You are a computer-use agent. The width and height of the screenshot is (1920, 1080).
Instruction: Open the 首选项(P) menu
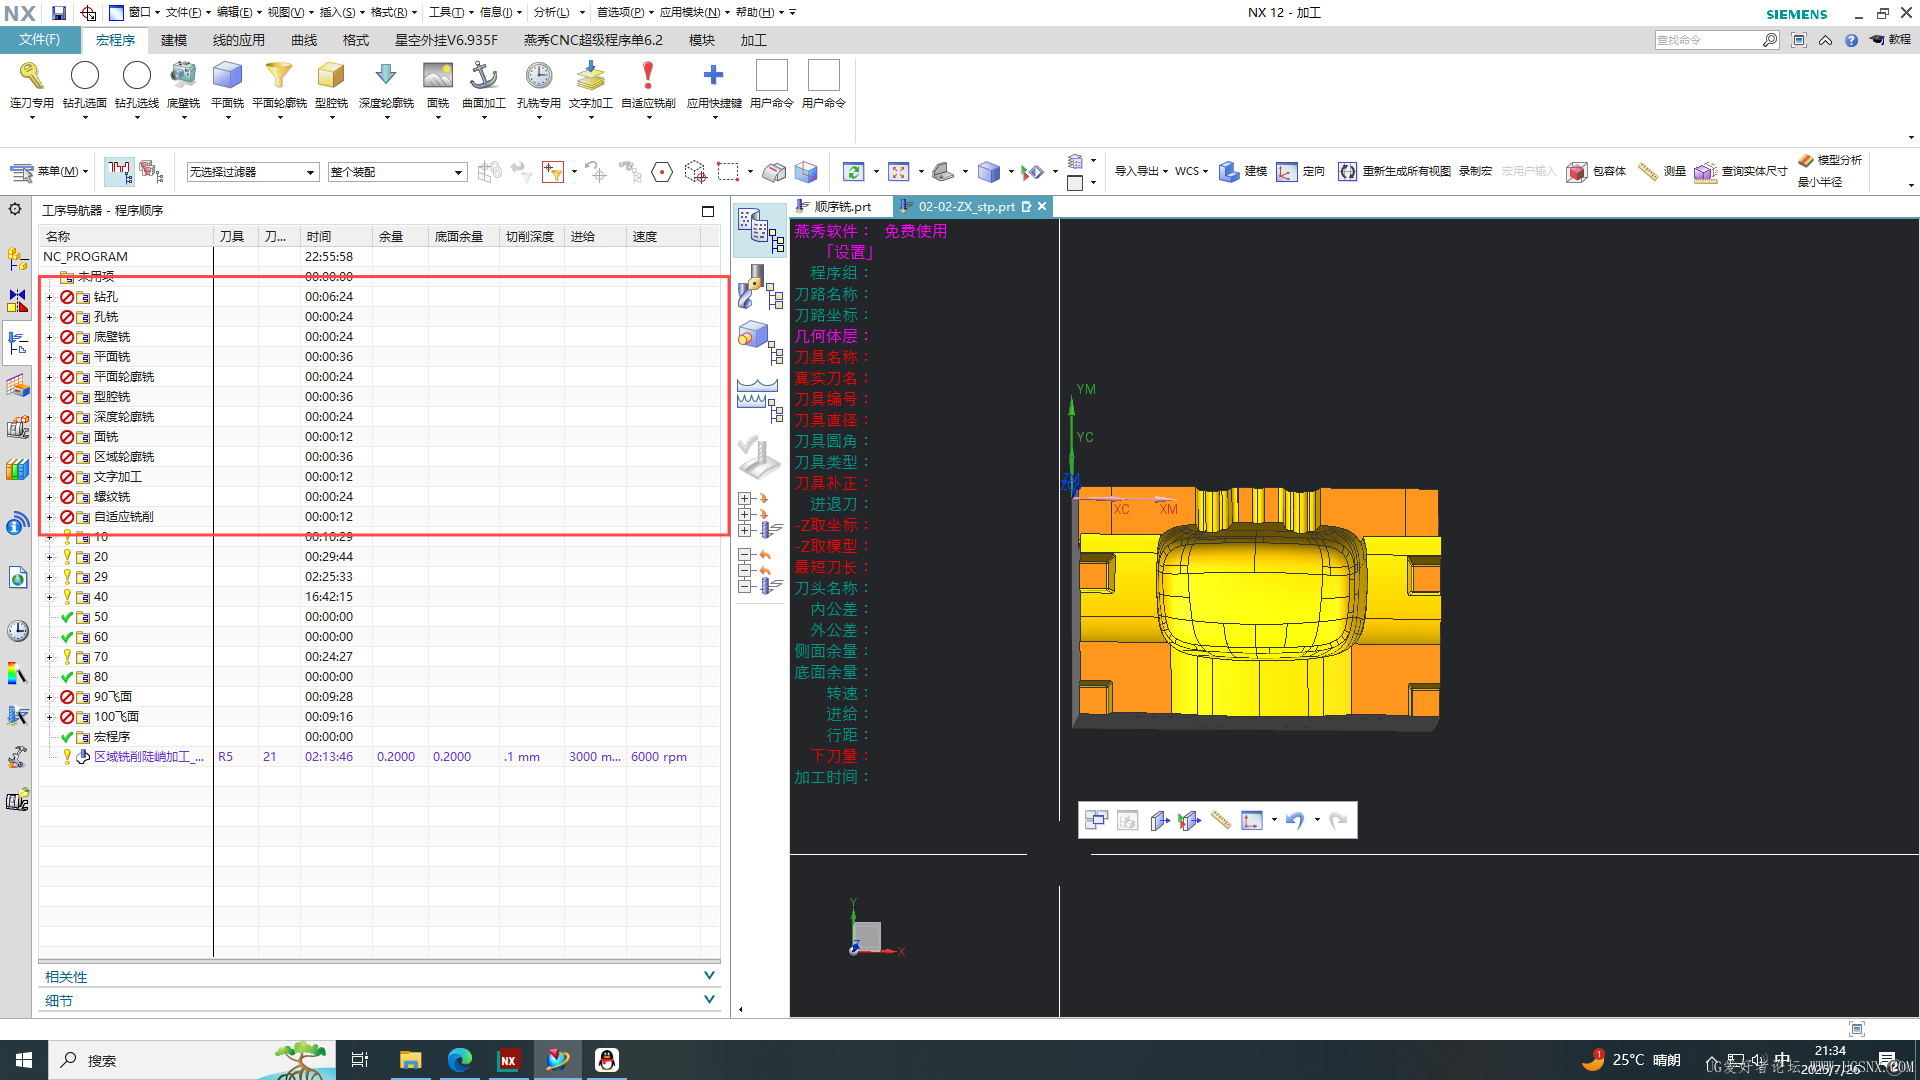click(x=623, y=12)
